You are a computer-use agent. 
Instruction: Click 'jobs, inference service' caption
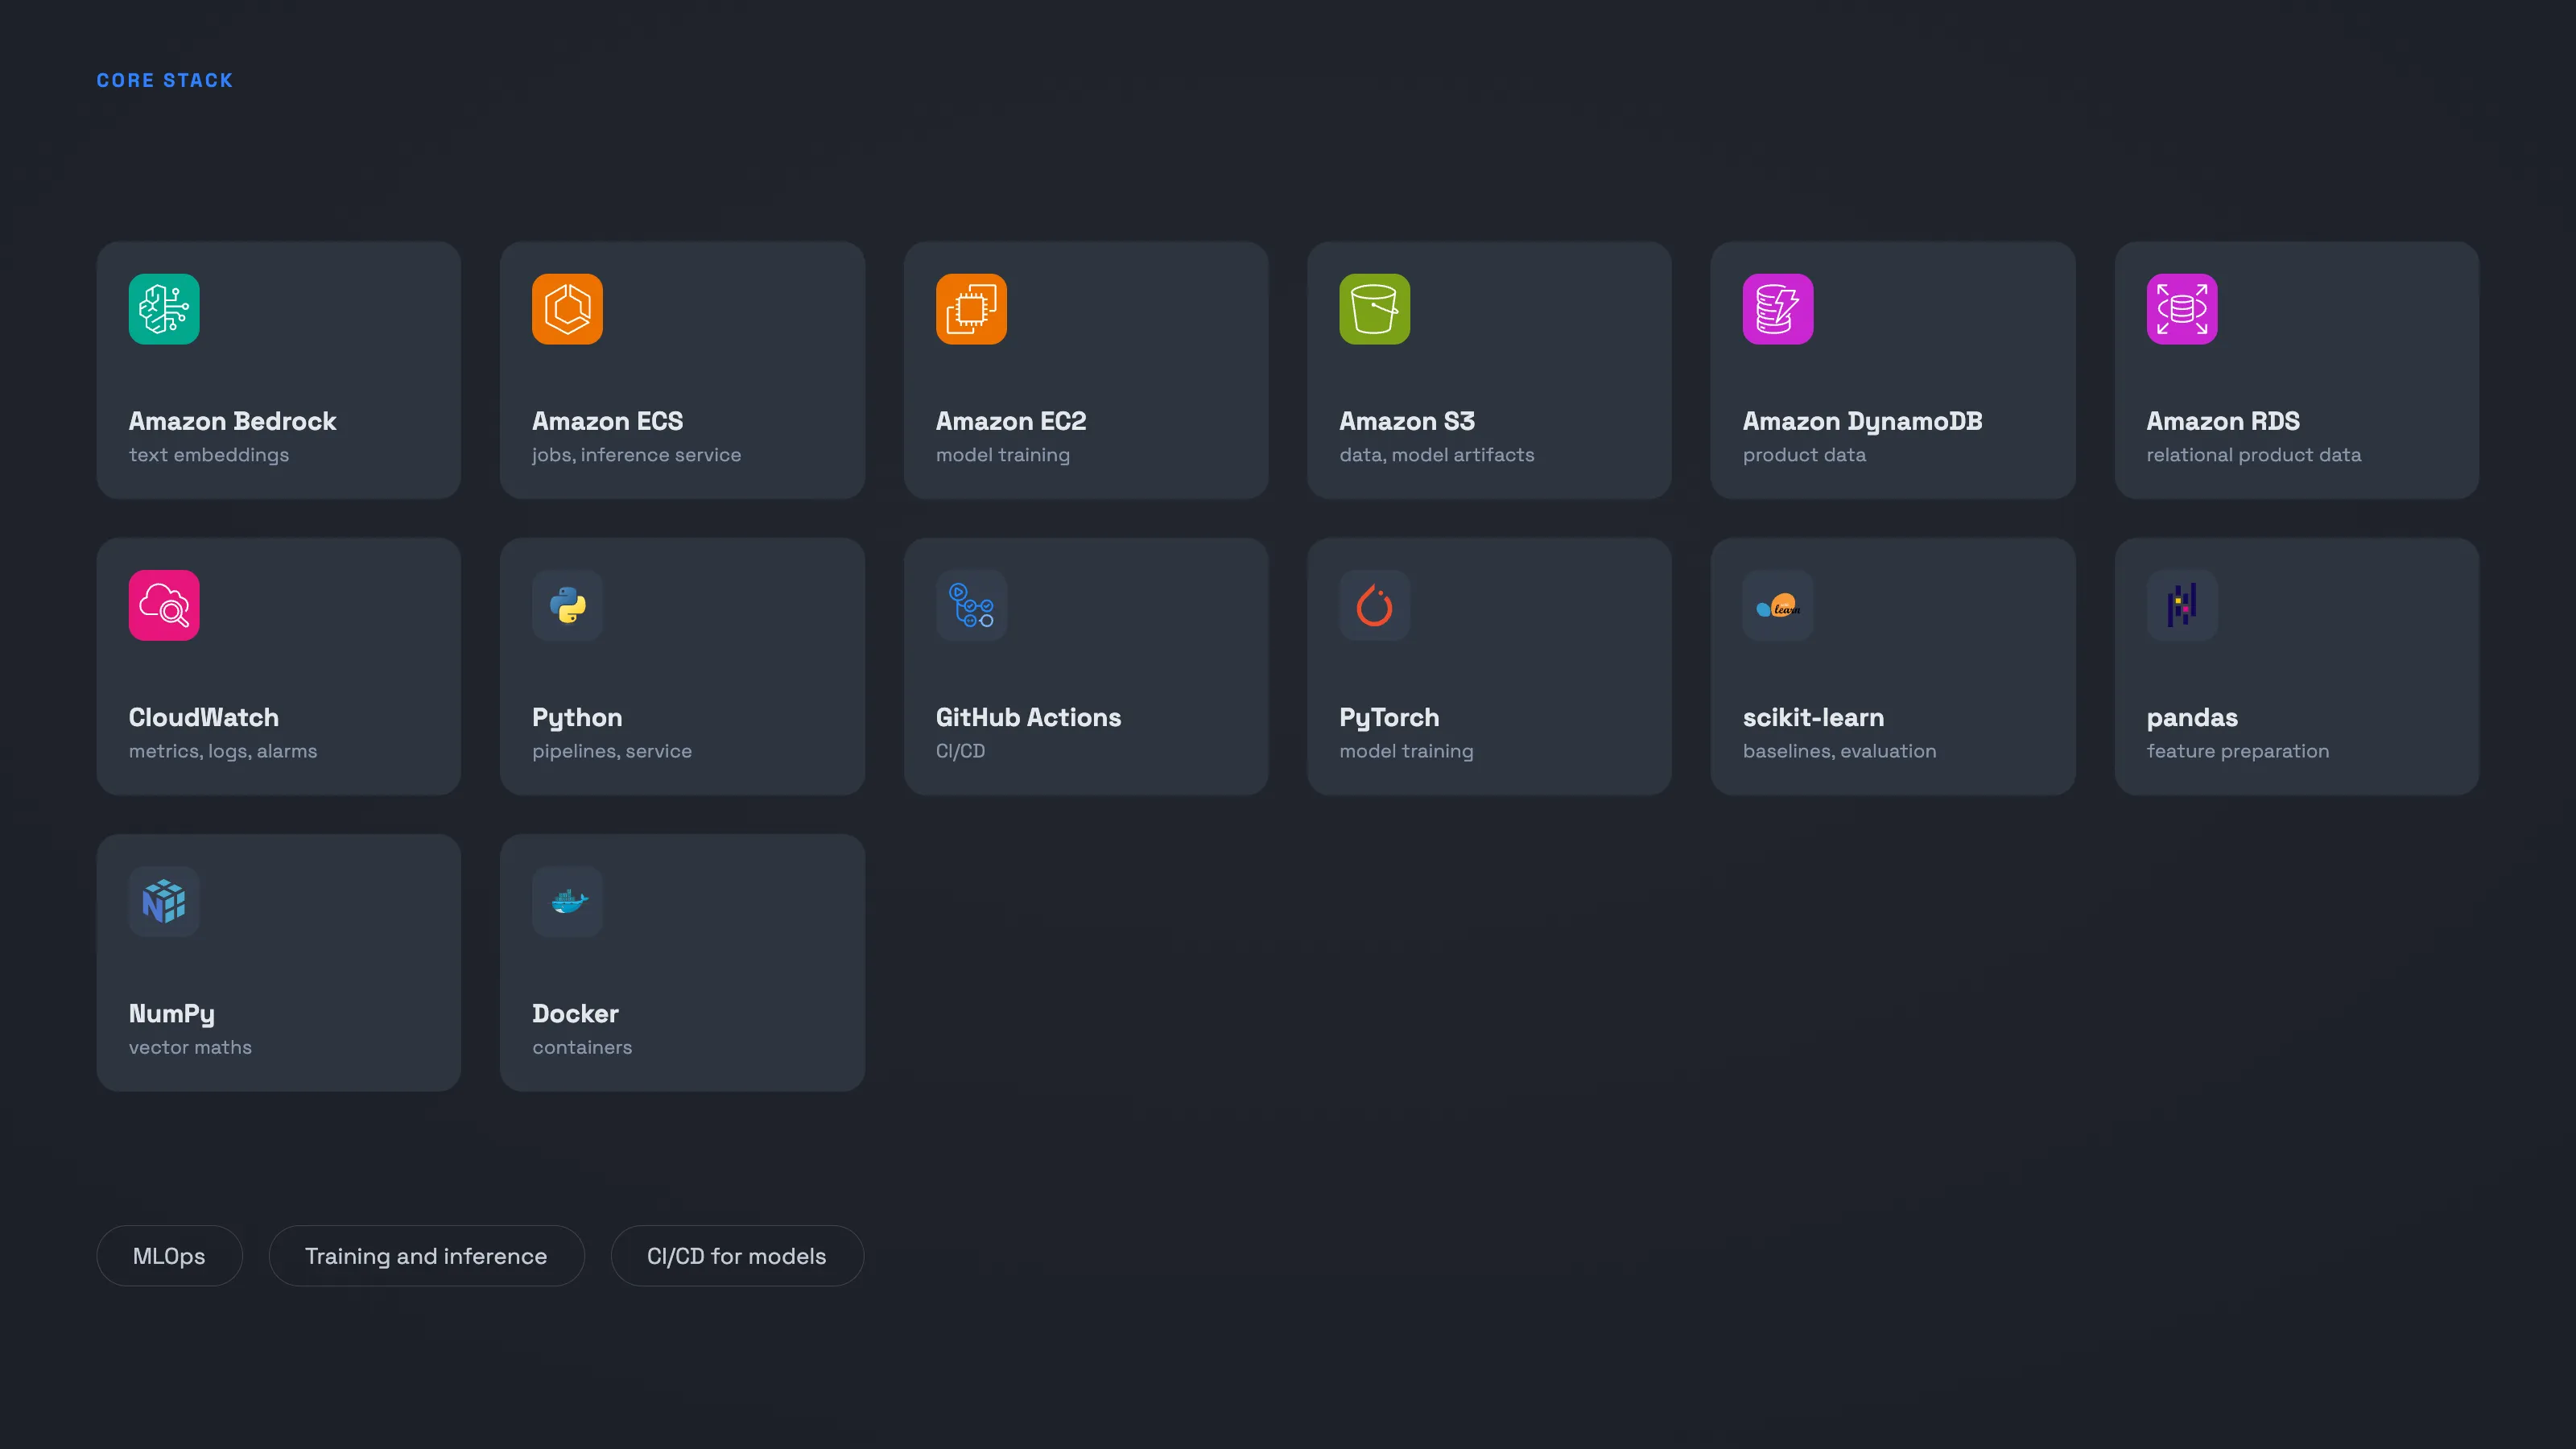point(637,455)
